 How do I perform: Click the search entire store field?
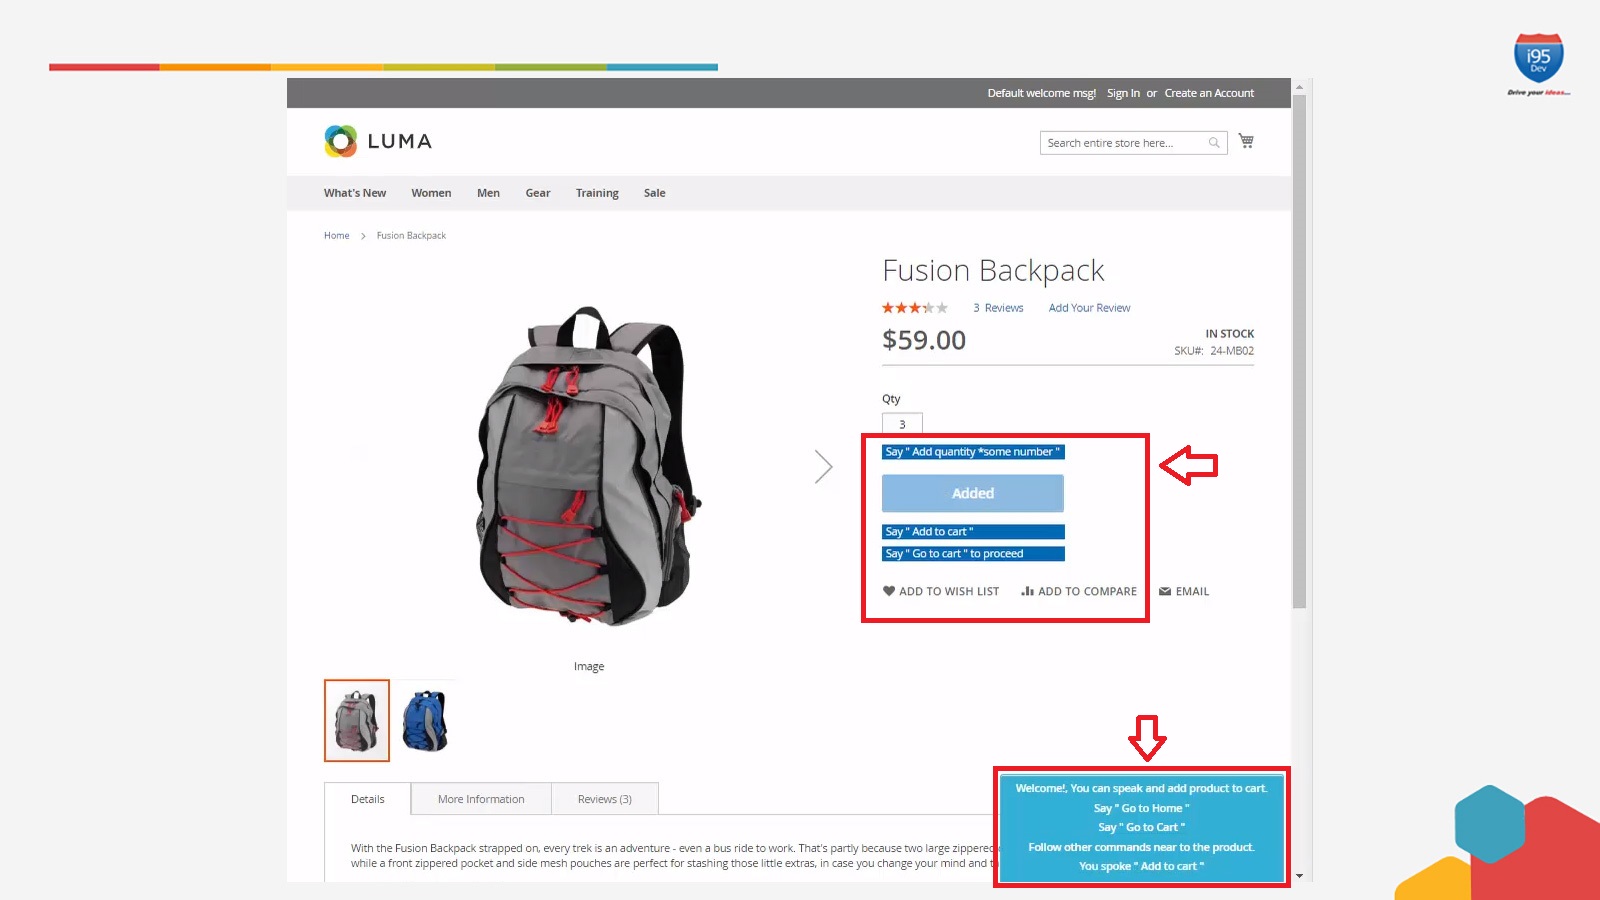tap(1124, 143)
